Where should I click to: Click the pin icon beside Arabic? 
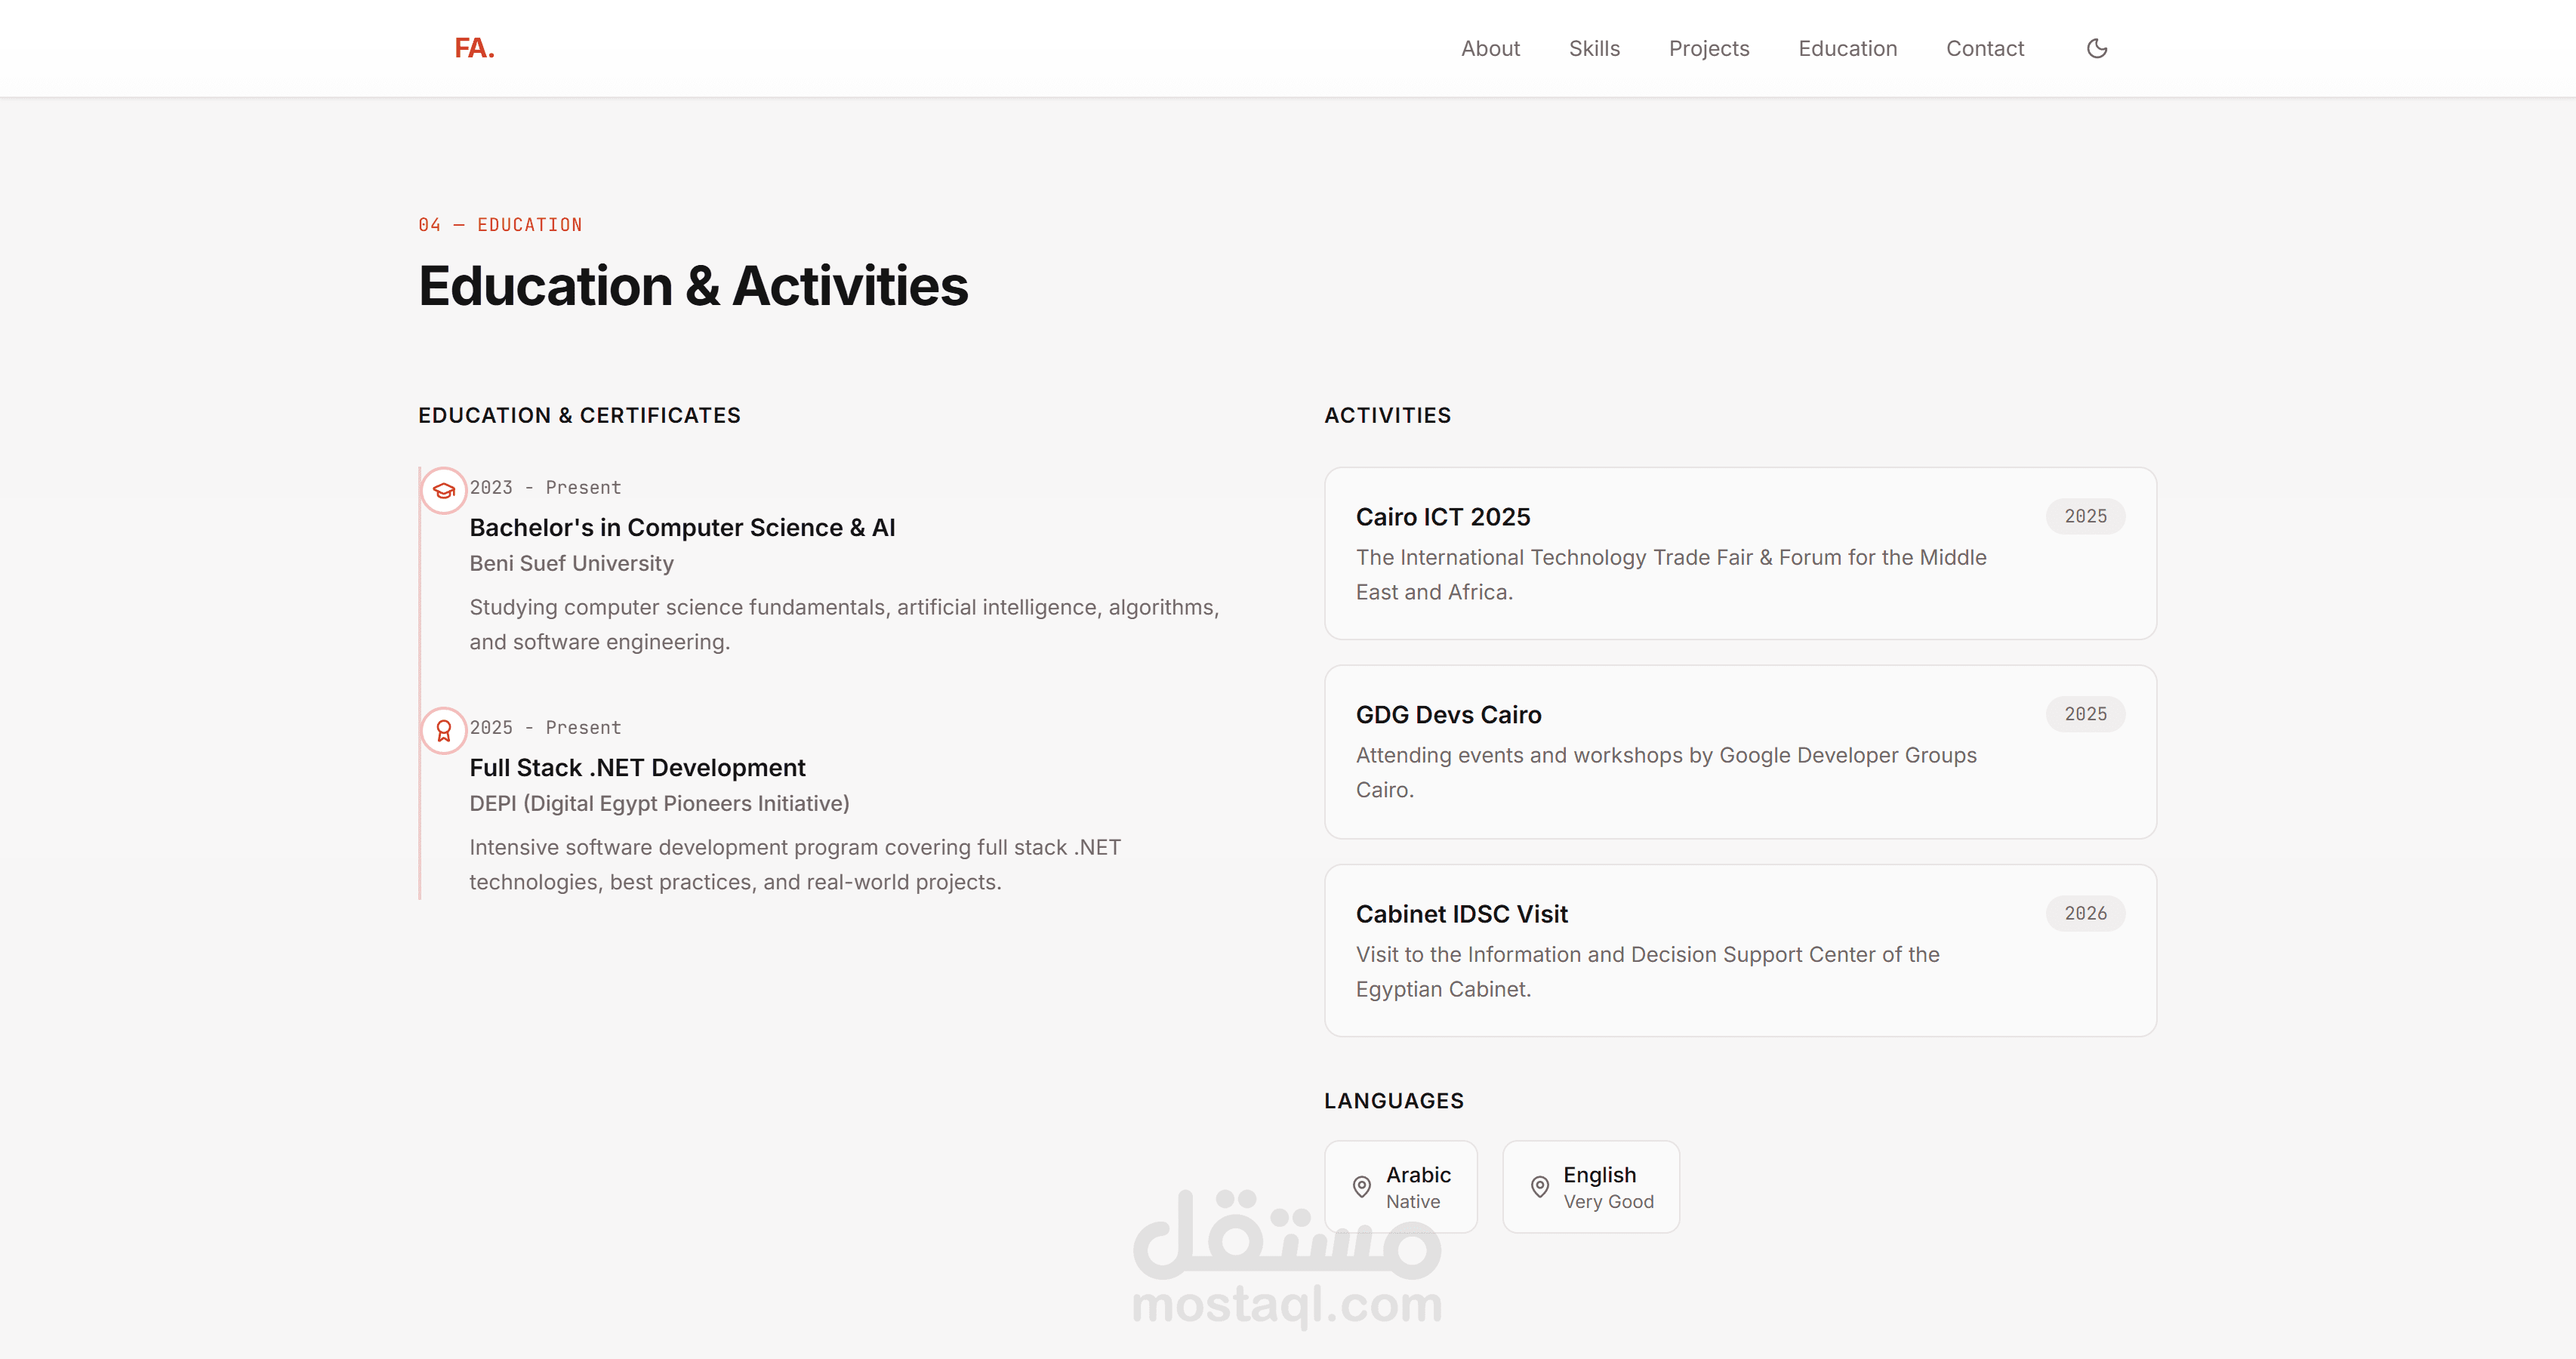point(1362,1187)
